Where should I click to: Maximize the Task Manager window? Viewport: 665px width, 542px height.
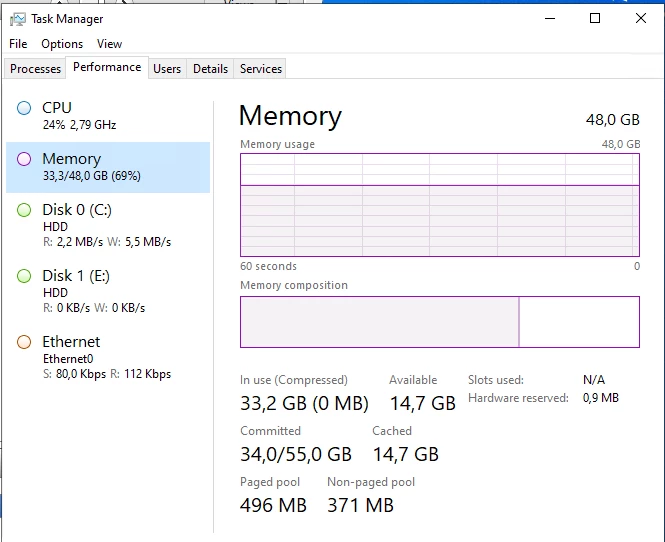click(x=595, y=18)
